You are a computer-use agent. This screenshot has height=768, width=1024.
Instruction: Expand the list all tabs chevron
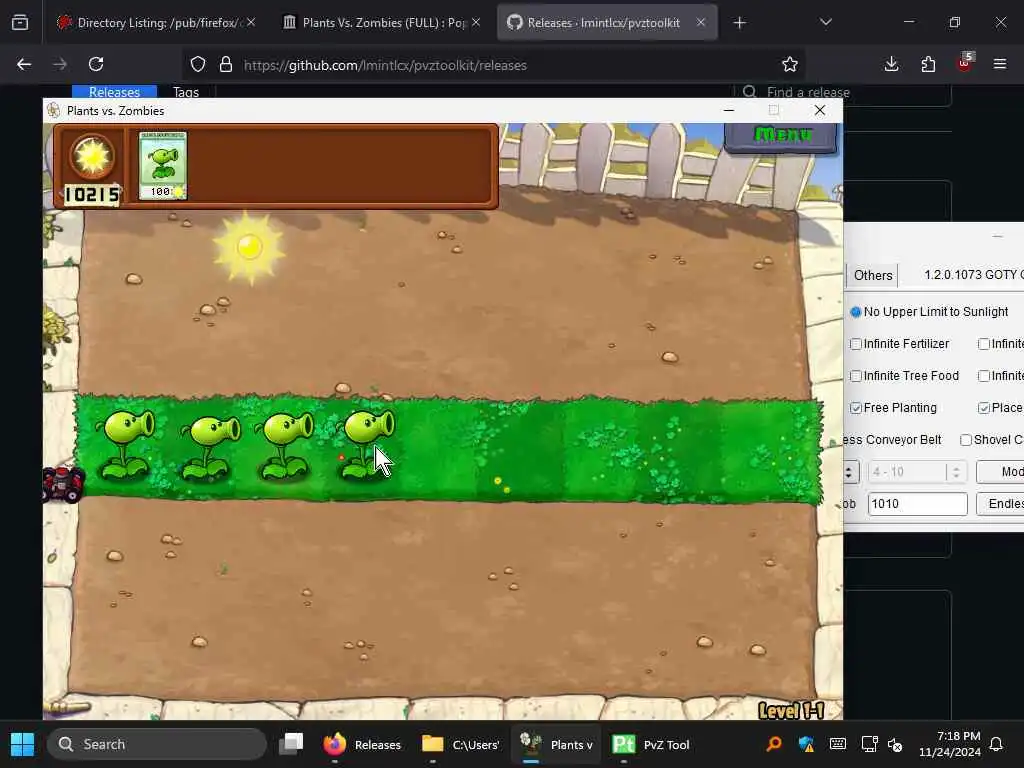[825, 23]
